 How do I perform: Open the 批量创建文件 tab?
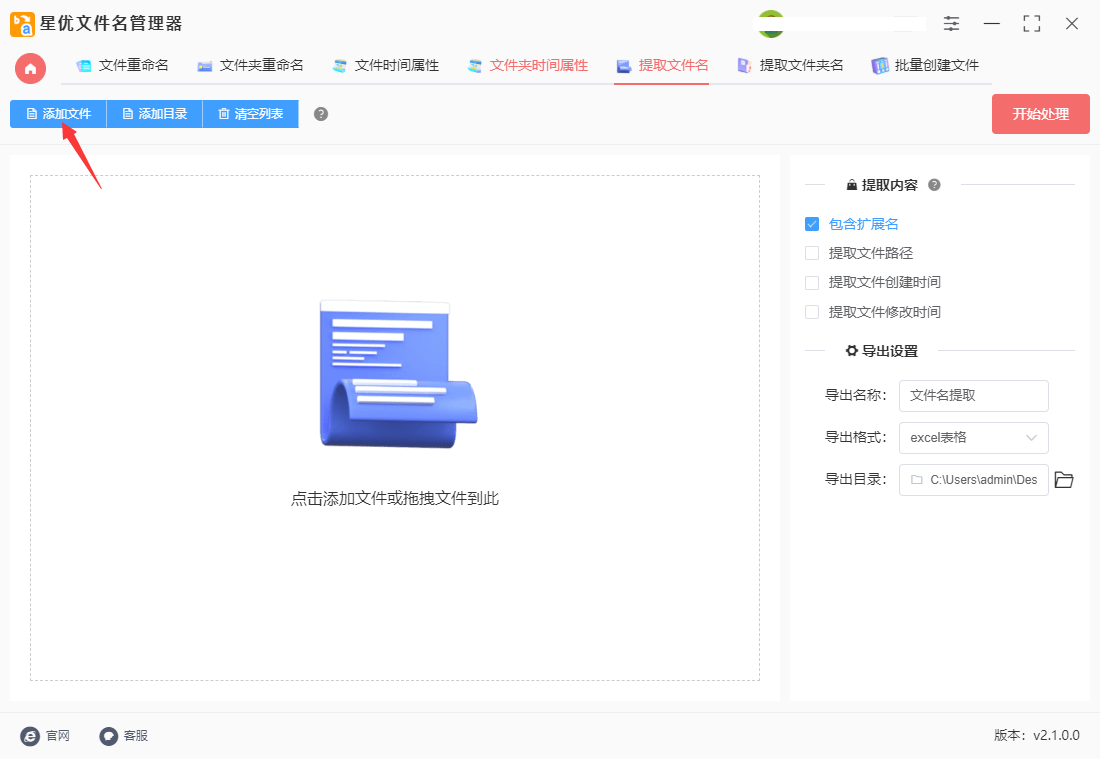click(925, 66)
